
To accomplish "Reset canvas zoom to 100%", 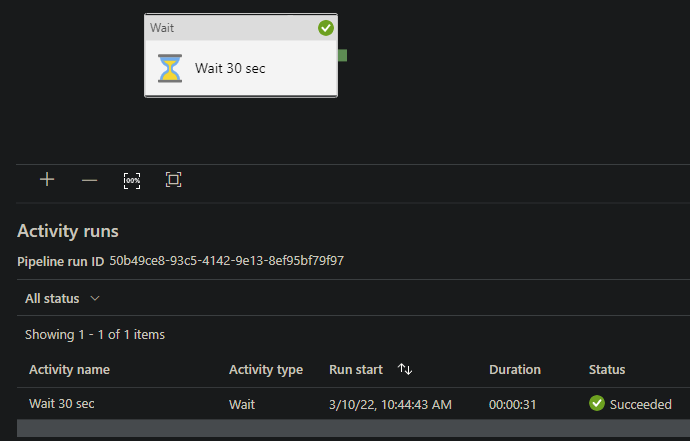I will (132, 180).
